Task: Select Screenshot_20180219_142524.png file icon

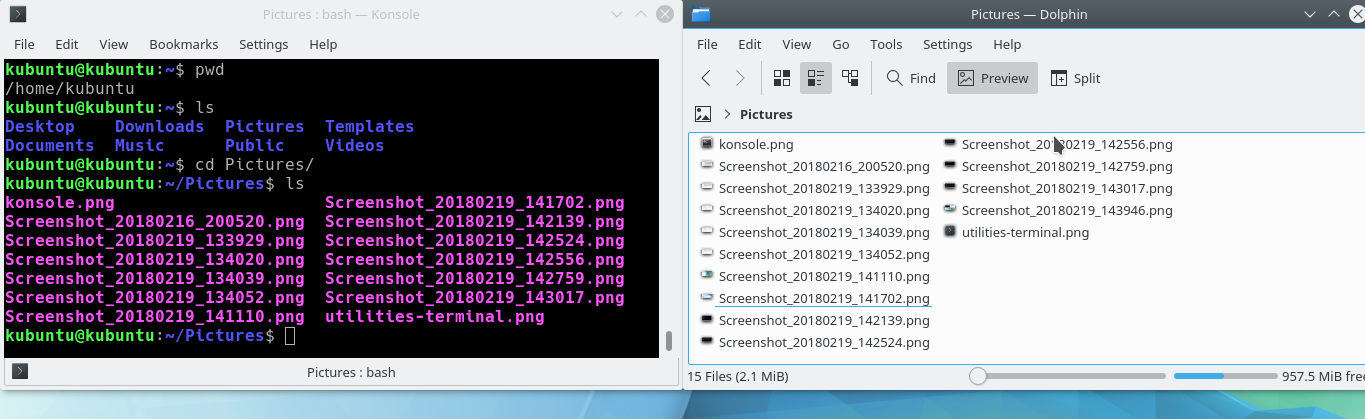Action: (x=707, y=342)
